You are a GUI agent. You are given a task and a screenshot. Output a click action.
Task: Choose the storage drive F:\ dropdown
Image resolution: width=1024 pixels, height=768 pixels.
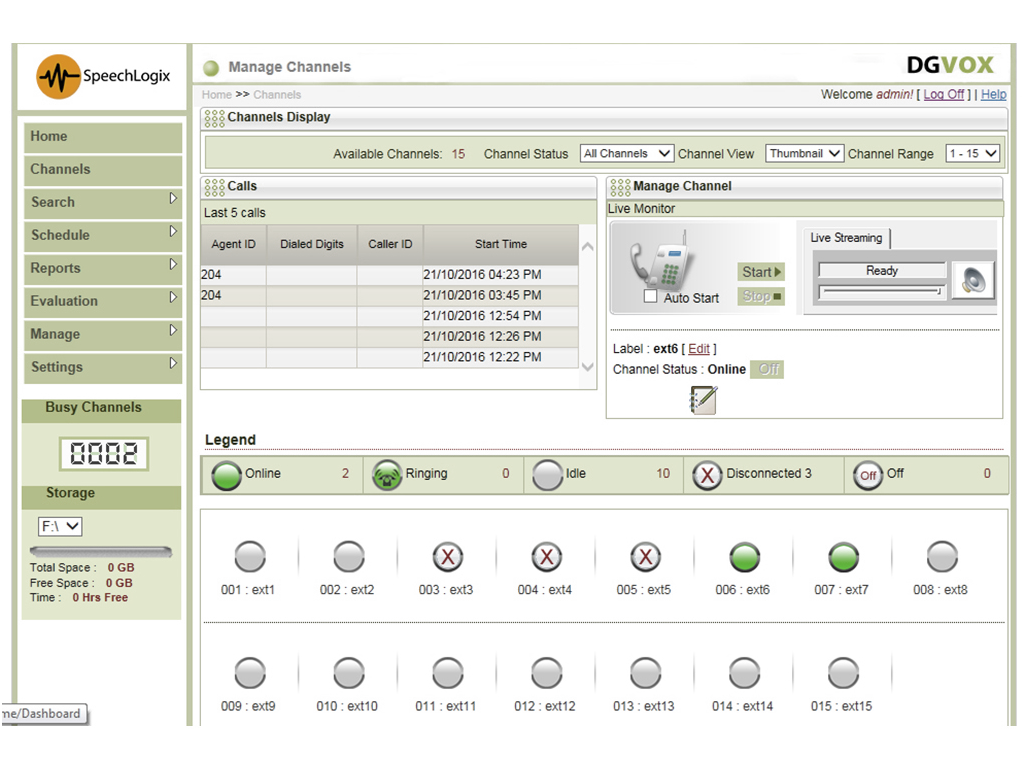(60, 526)
